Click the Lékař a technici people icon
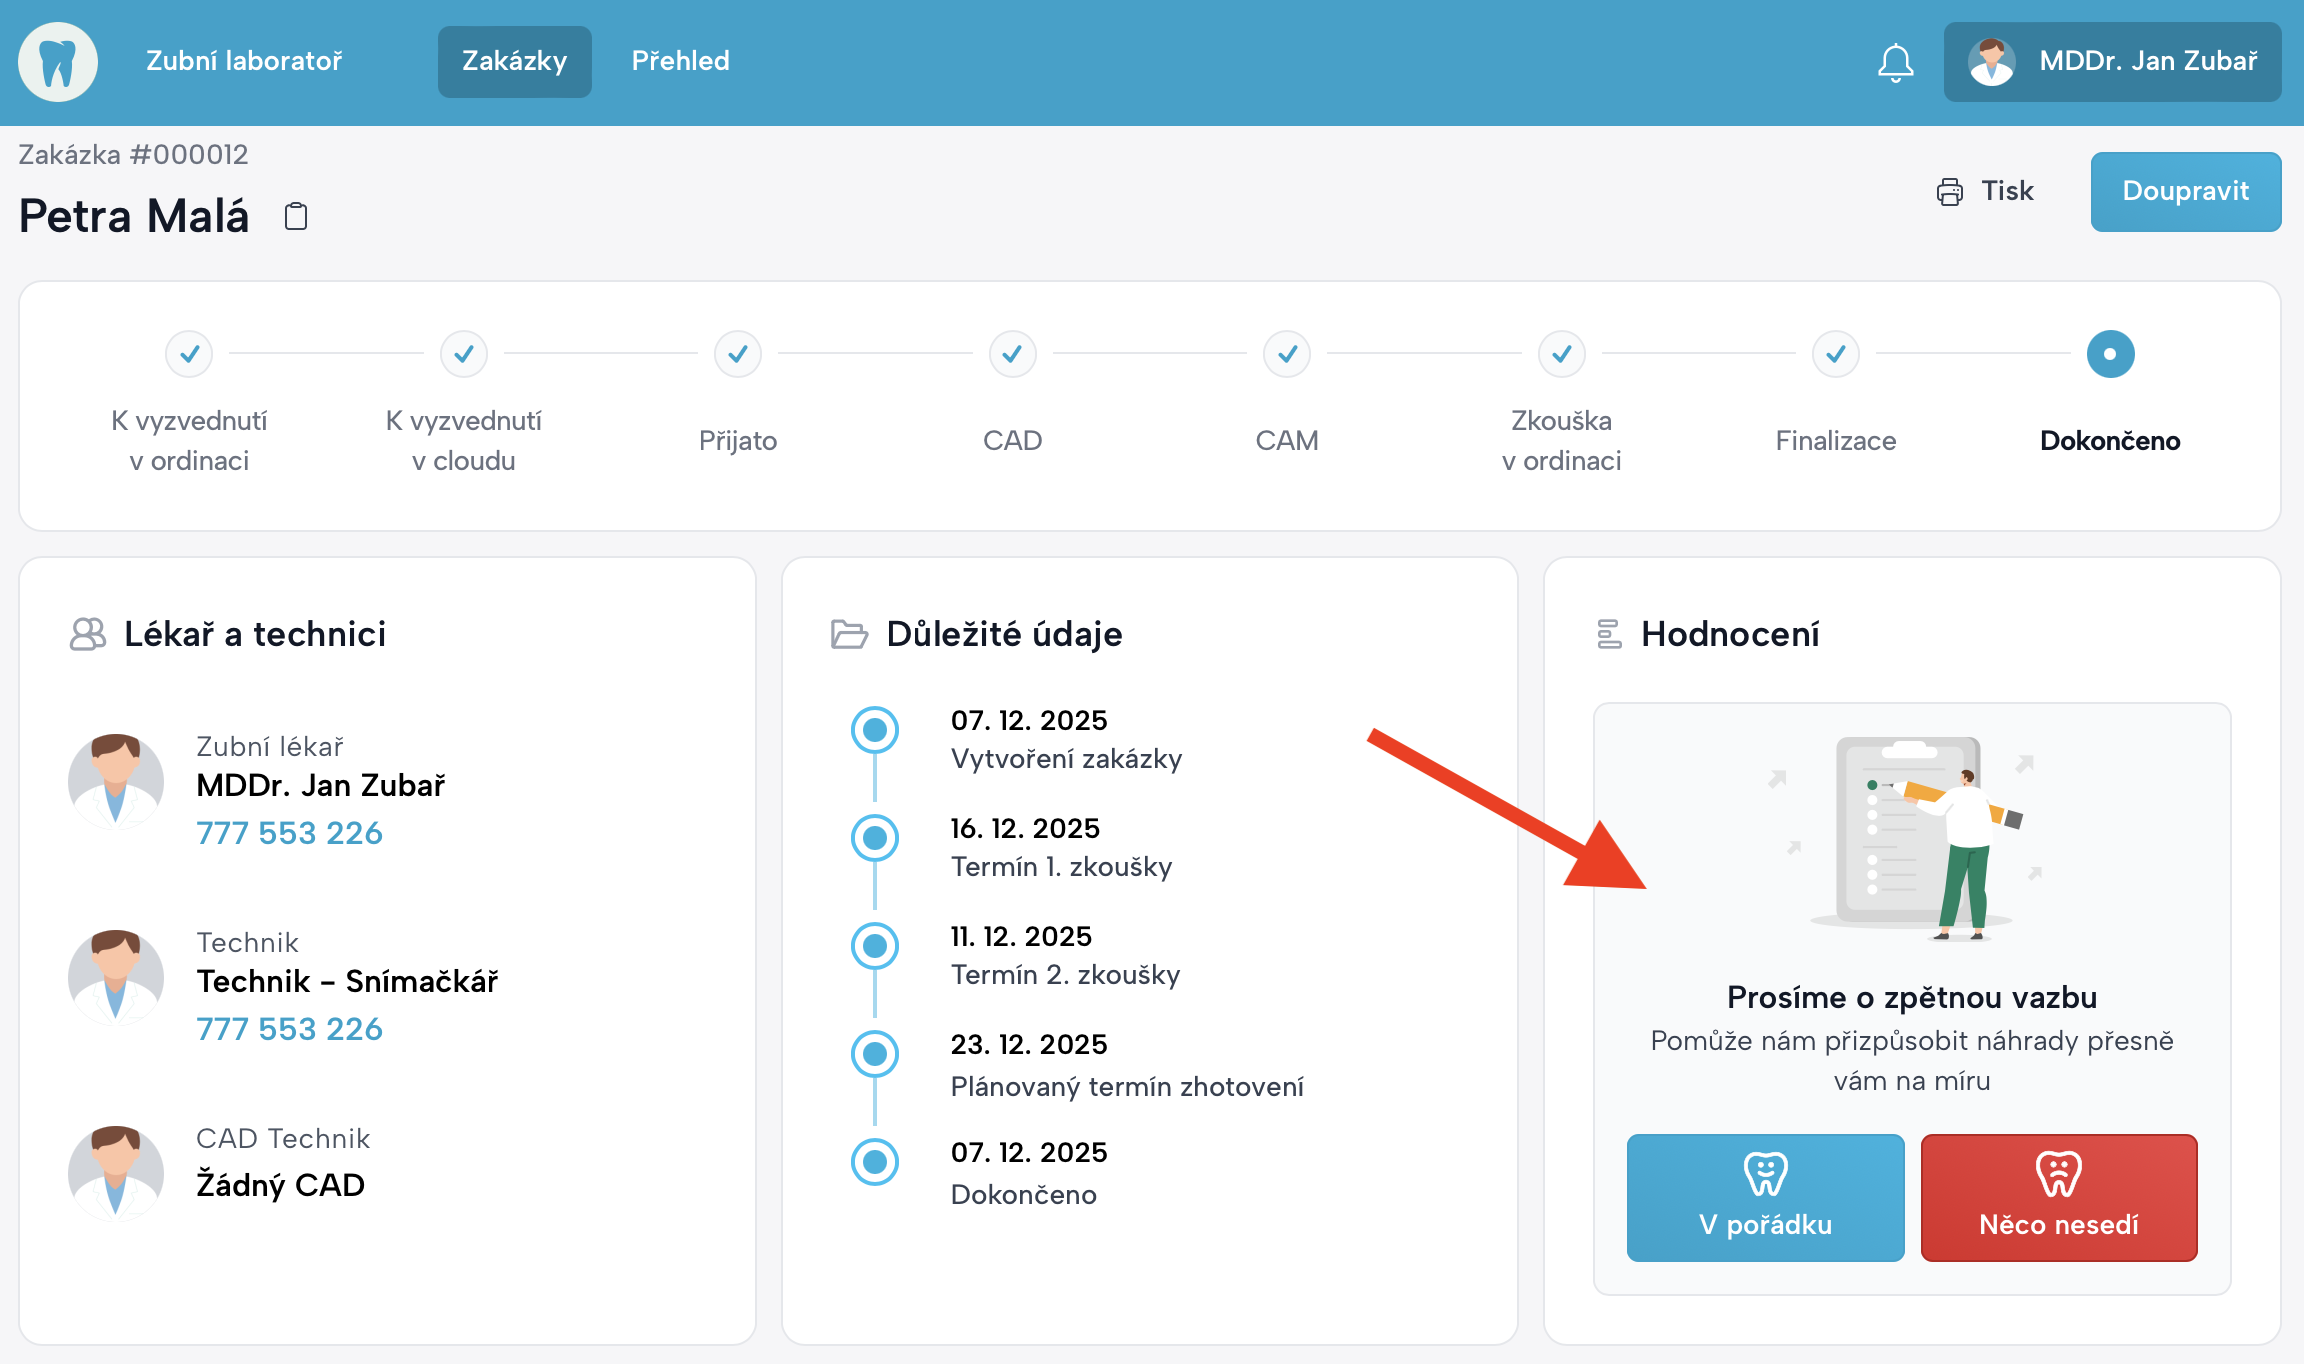This screenshot has height=1364, width=2304. (x=88, y=634)
